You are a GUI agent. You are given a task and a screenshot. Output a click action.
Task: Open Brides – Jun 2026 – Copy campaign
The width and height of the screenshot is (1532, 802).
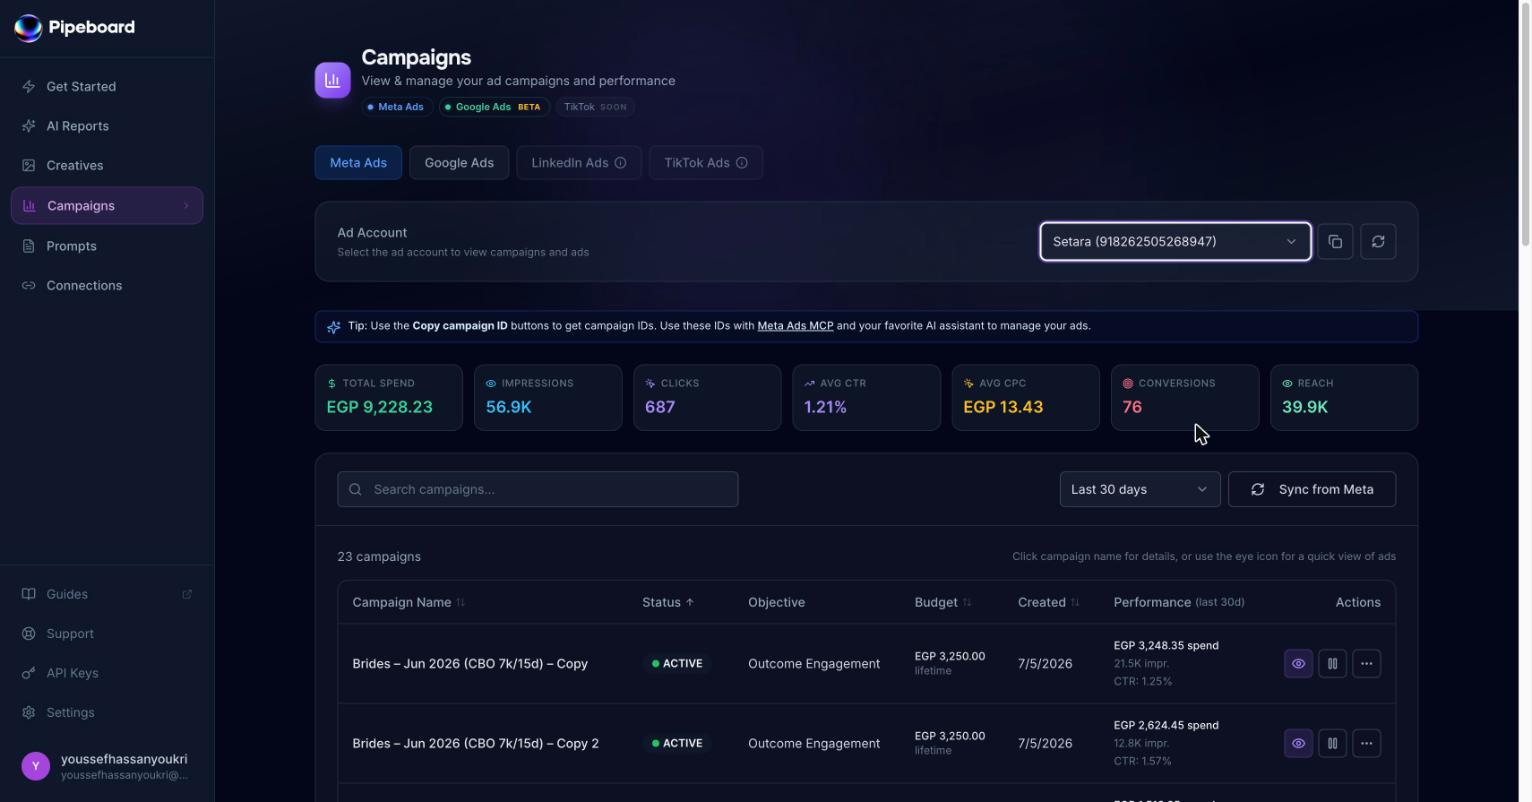(470, 664)
